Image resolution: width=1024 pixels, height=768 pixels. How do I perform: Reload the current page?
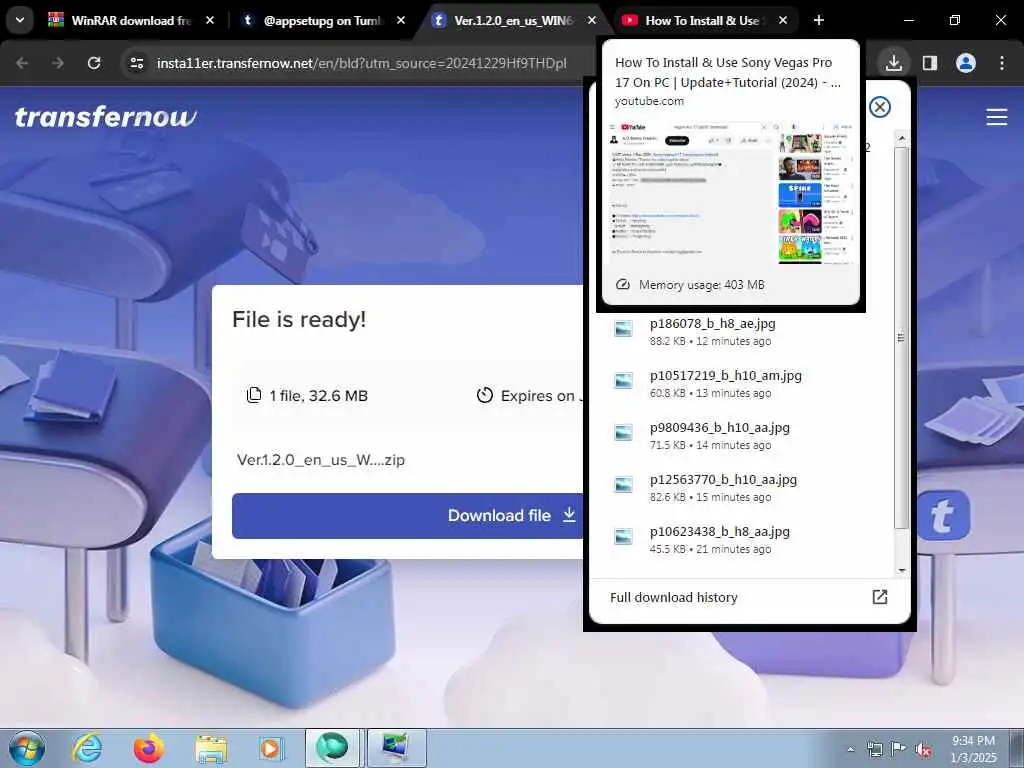(x=94, y=63)
